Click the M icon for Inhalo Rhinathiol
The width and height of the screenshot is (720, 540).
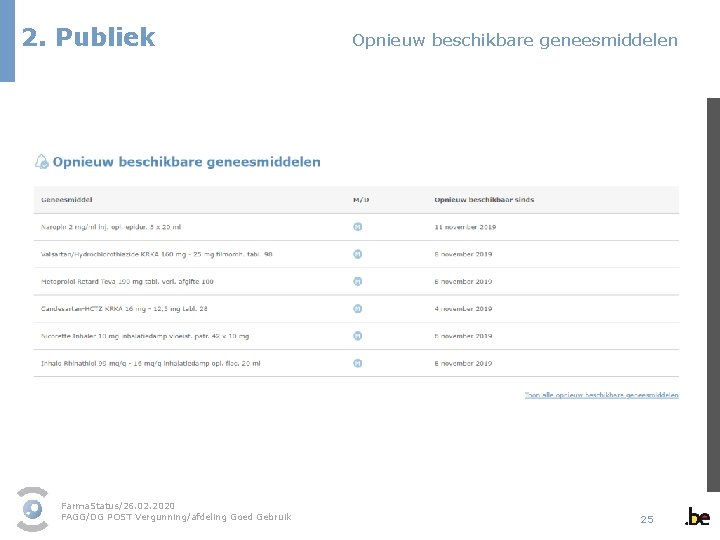click(x=357, y=363)
